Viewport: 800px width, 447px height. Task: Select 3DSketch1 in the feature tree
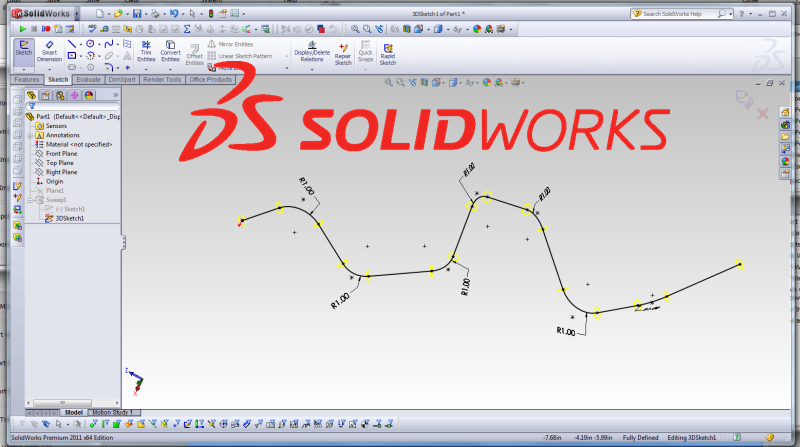coord(70,217)
